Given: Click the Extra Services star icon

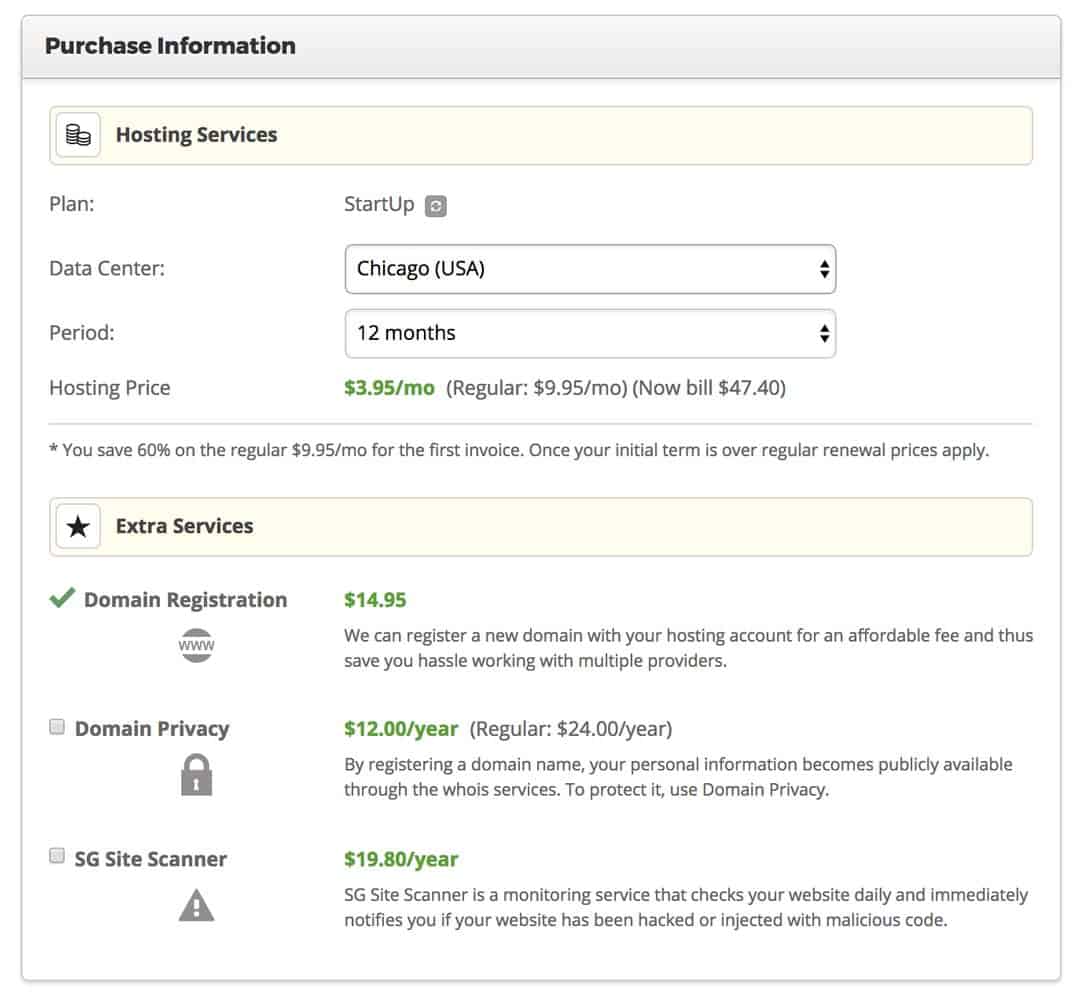Looking at the screenshot, I should [x=77, y=525].
